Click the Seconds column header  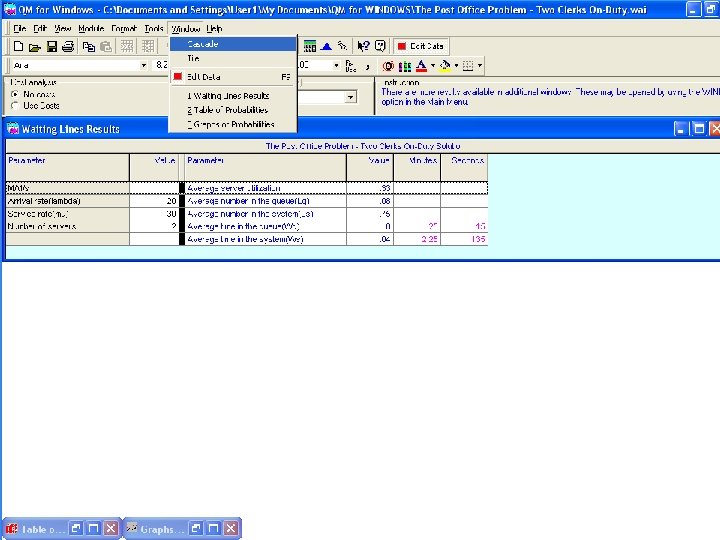pos(464,167)
